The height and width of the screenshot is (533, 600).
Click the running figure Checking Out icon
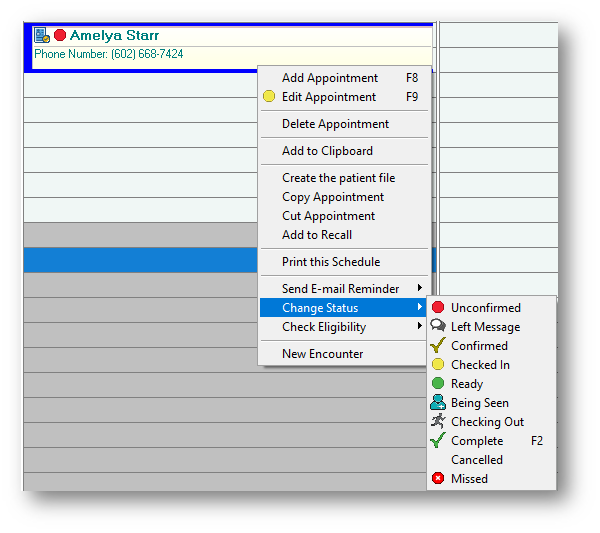click(x=438, y=421)
